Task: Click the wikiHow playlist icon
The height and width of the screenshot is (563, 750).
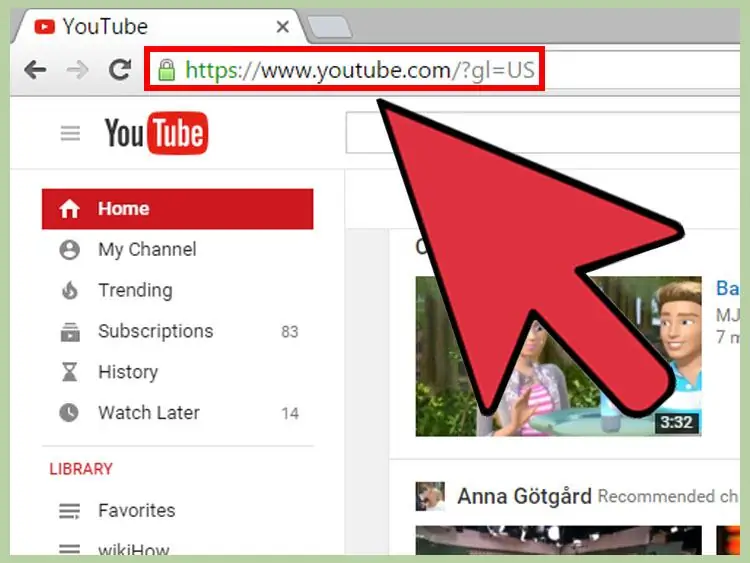Action: (x=69, y=549)
